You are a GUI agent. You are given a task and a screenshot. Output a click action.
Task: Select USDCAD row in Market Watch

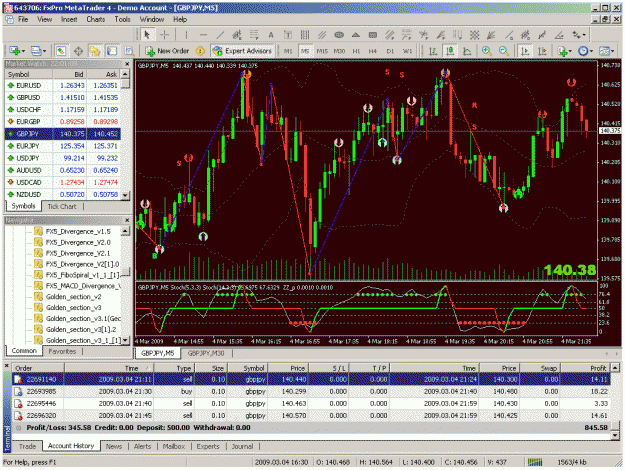tap(63, 182)
